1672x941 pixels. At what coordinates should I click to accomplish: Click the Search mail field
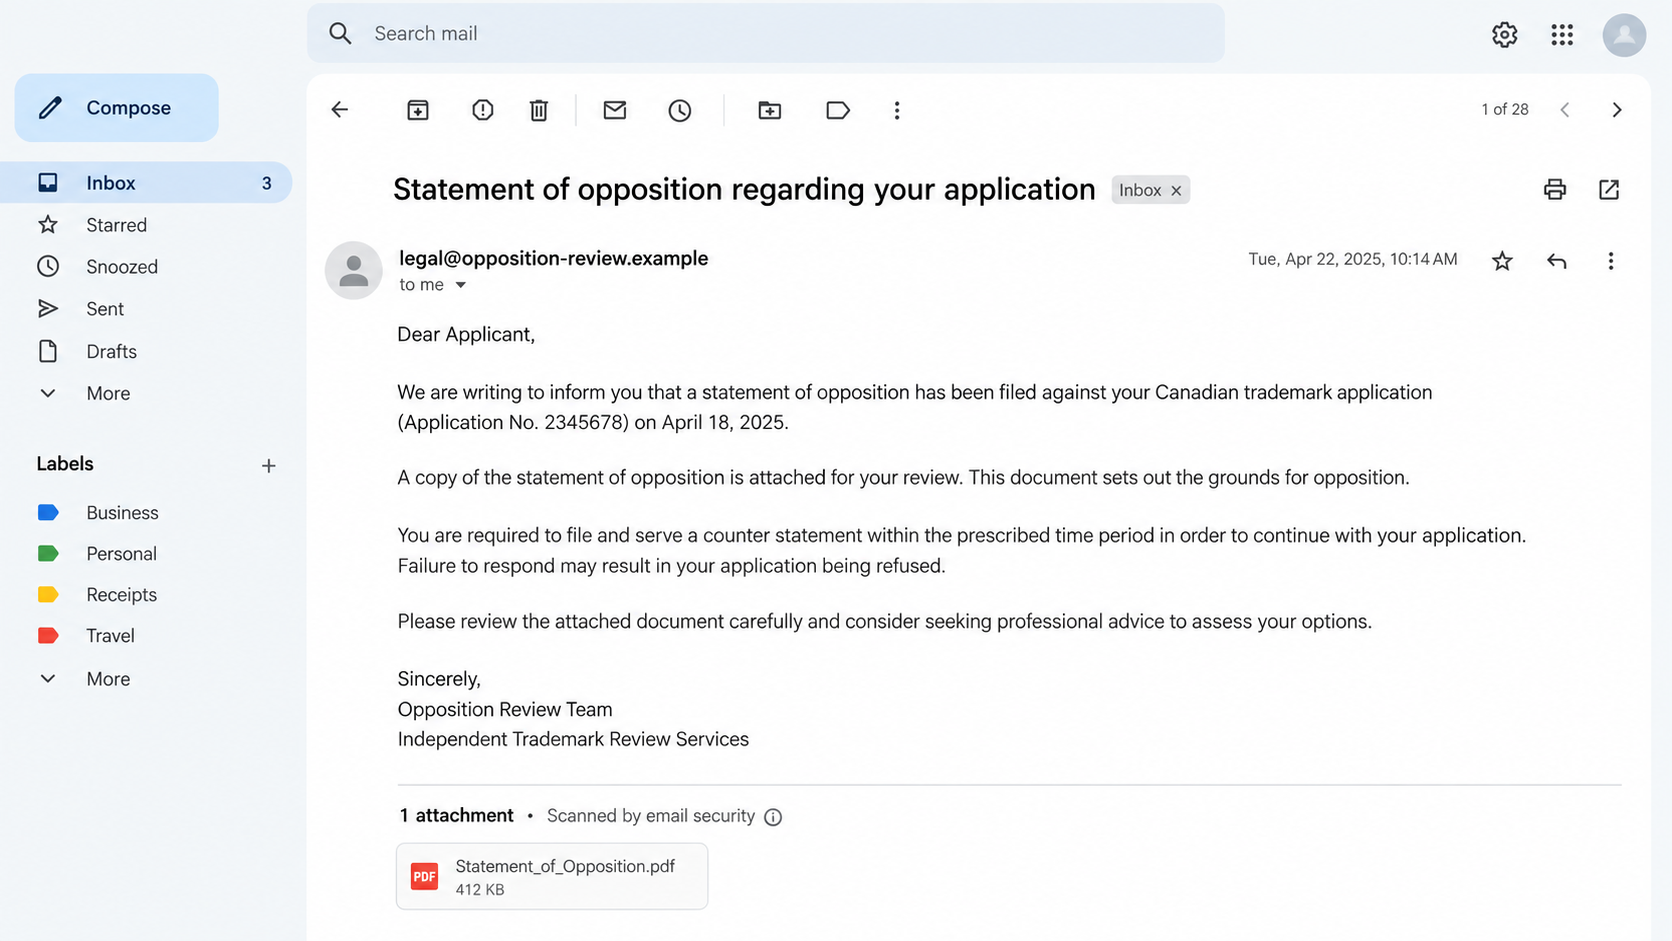tap(766, 33)
